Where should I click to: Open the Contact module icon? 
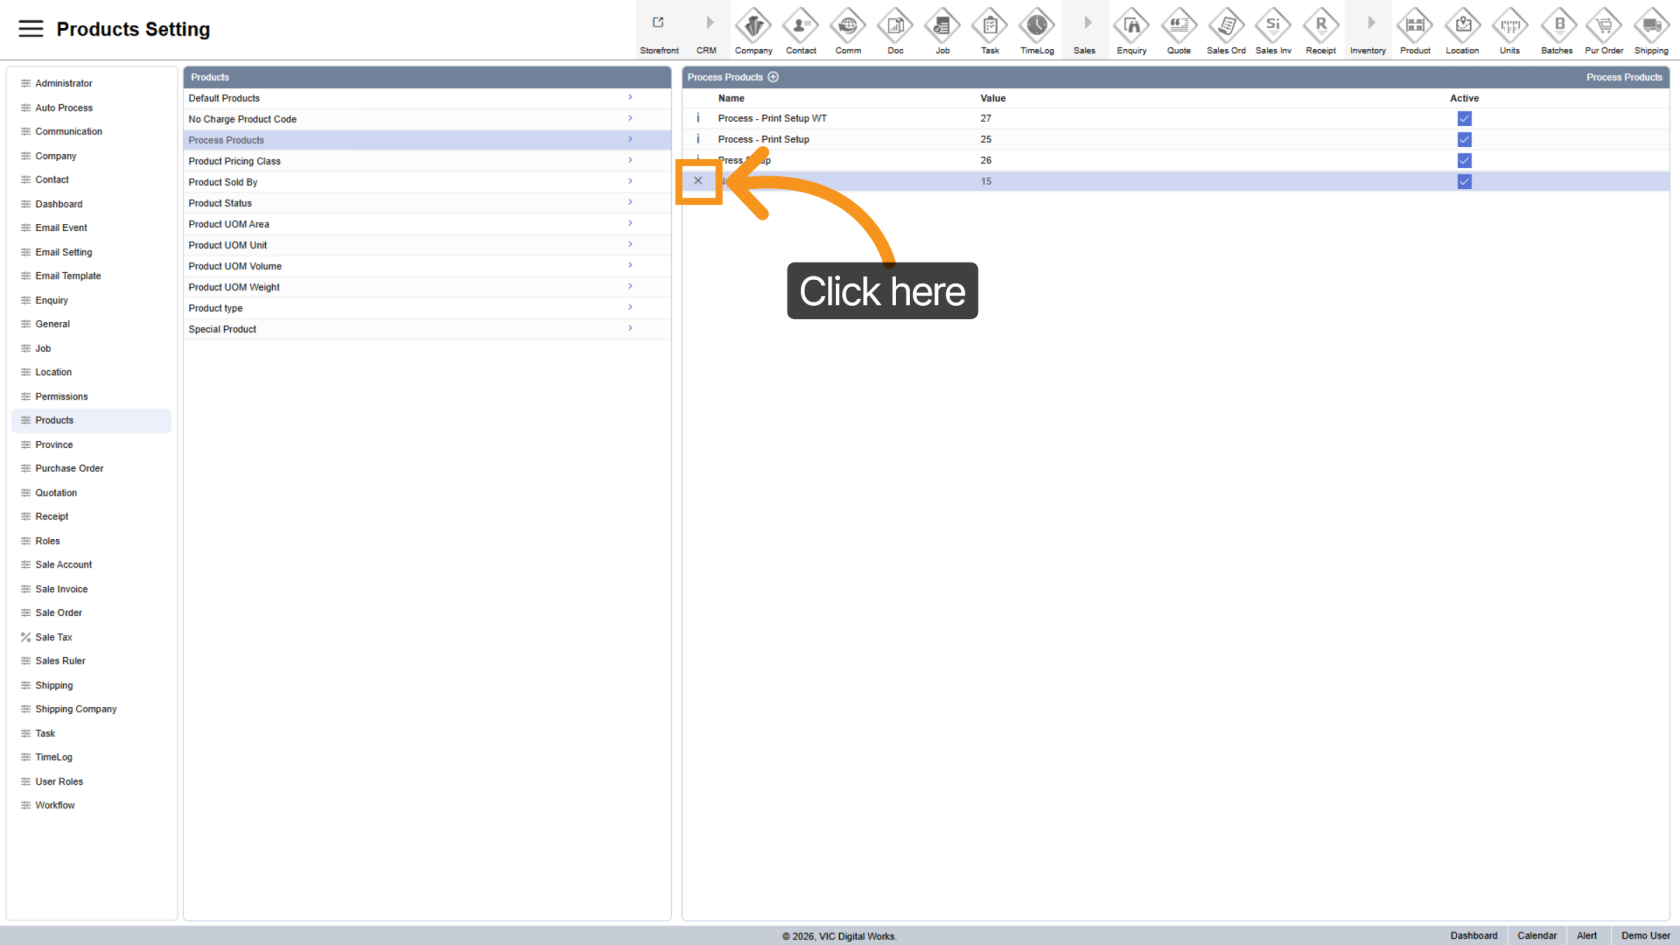801,25
